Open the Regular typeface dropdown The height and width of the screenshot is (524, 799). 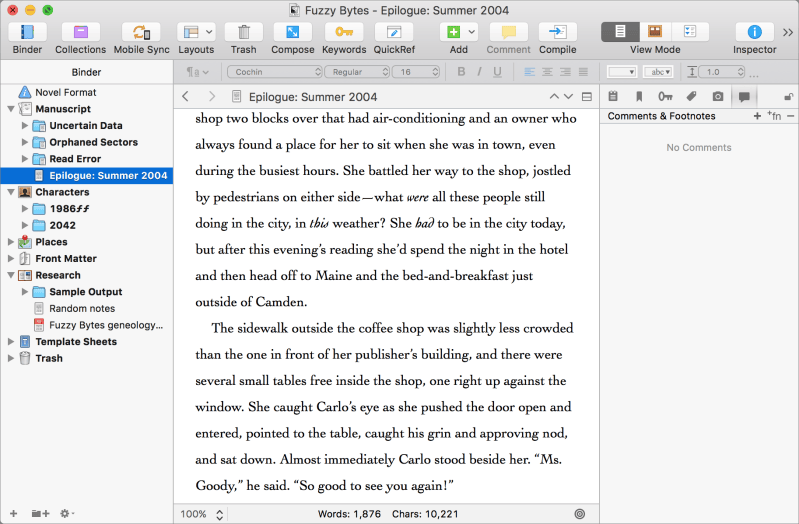358,72
